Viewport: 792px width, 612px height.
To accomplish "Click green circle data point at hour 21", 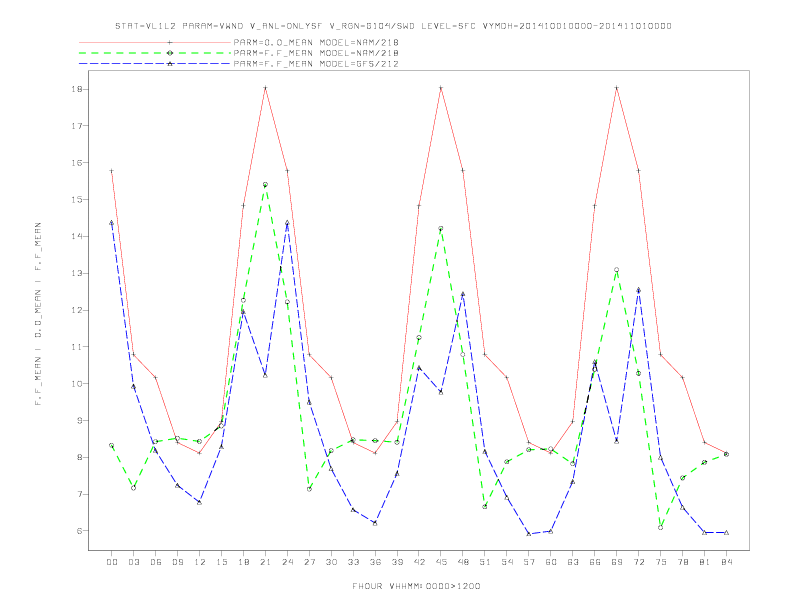I will [x=265, y=185].
